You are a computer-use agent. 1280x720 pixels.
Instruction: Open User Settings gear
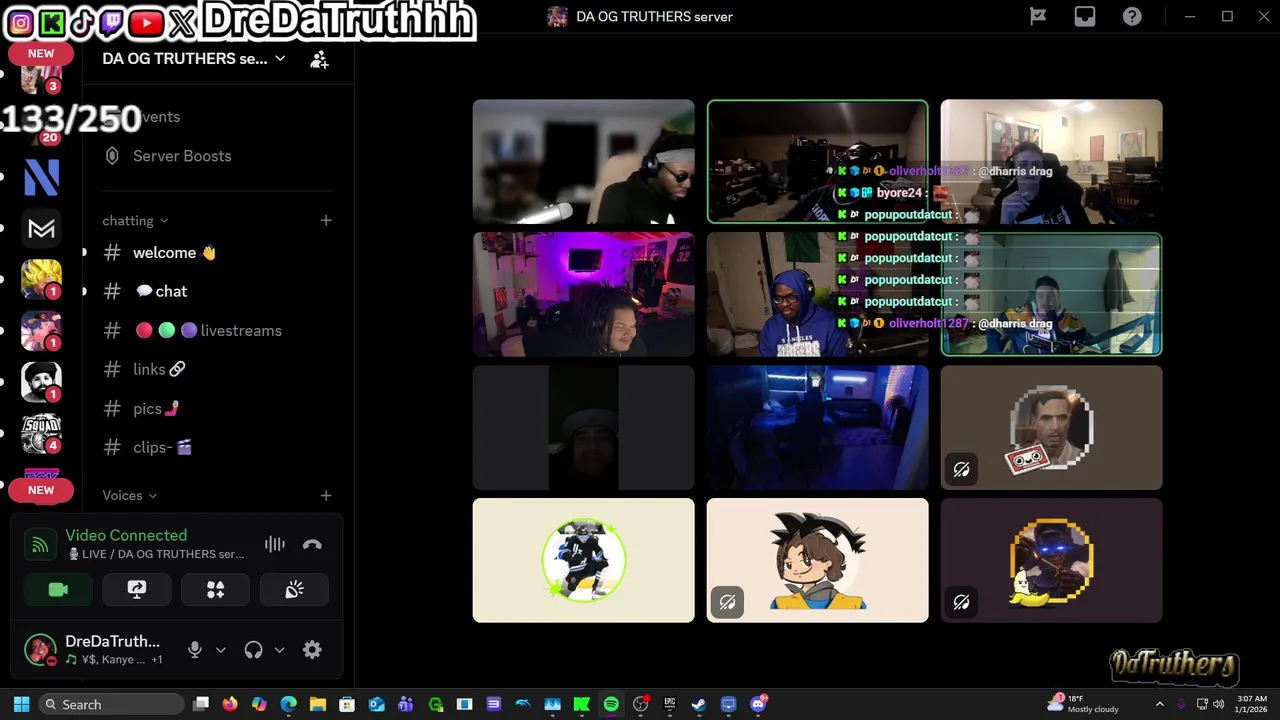pyautogui.click(x=312, y=650)
